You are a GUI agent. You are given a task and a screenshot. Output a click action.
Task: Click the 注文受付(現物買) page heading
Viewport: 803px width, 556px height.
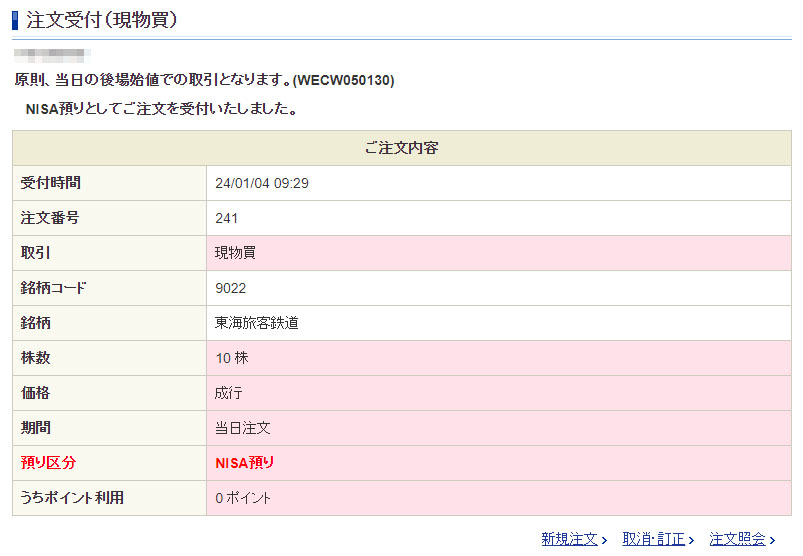click(x=101, y=19)
